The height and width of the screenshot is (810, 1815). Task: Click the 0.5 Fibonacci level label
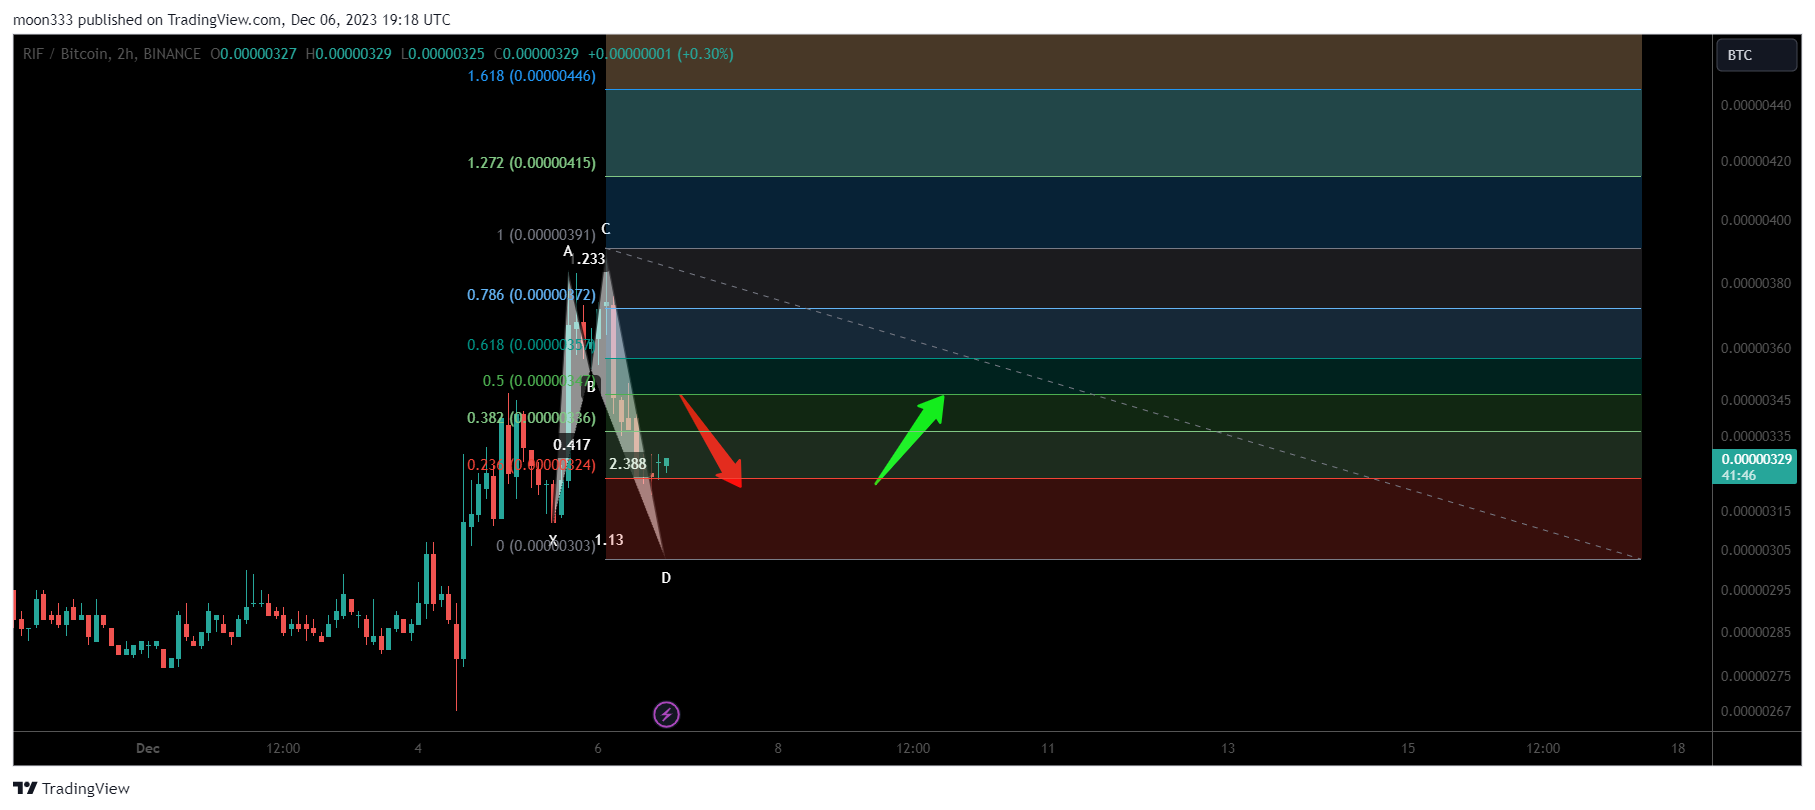tap(539, 381)
